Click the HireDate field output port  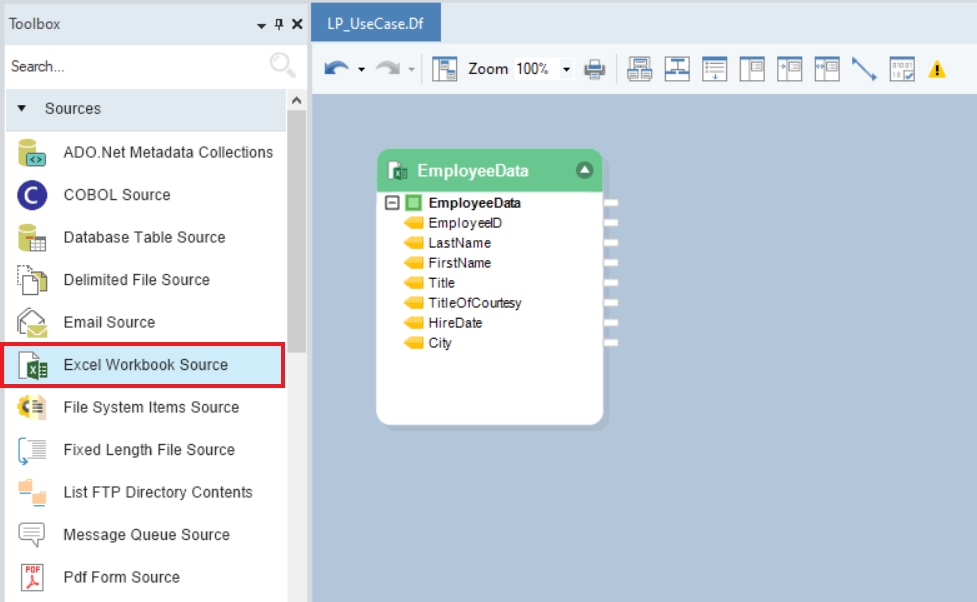pyautogui.click(x=611, y=323)
